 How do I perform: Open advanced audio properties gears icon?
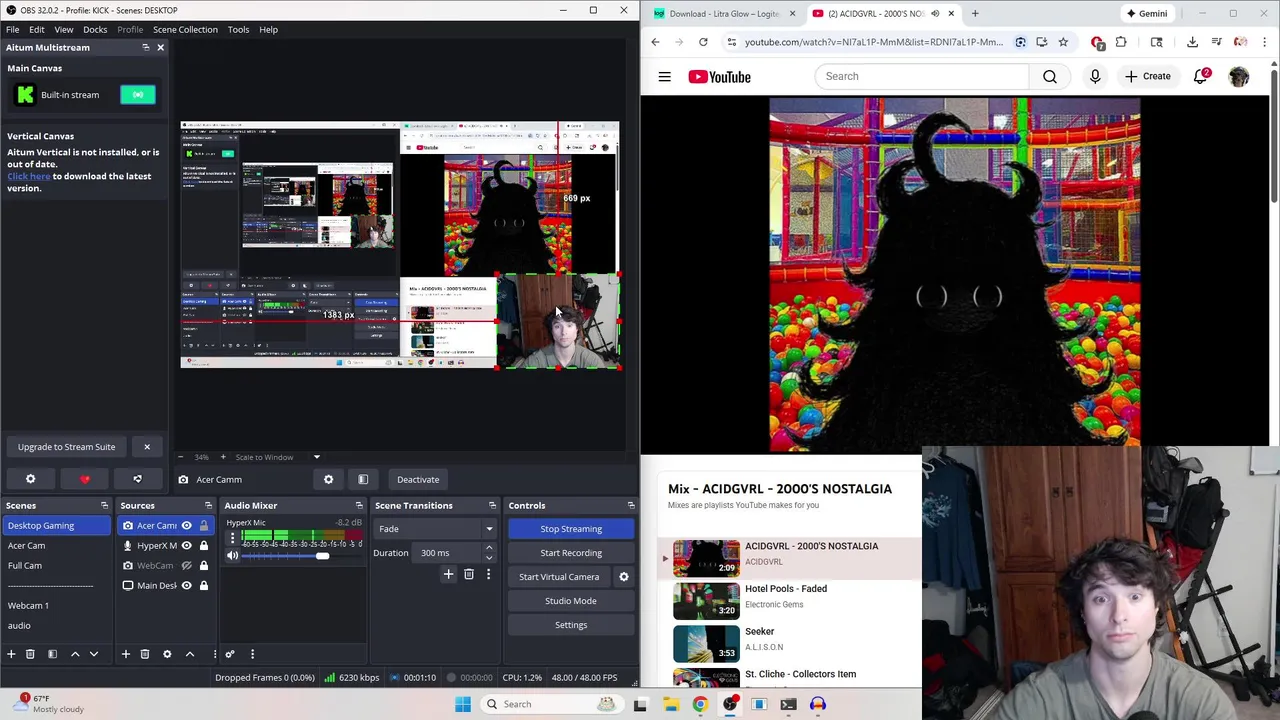(229, 654)
